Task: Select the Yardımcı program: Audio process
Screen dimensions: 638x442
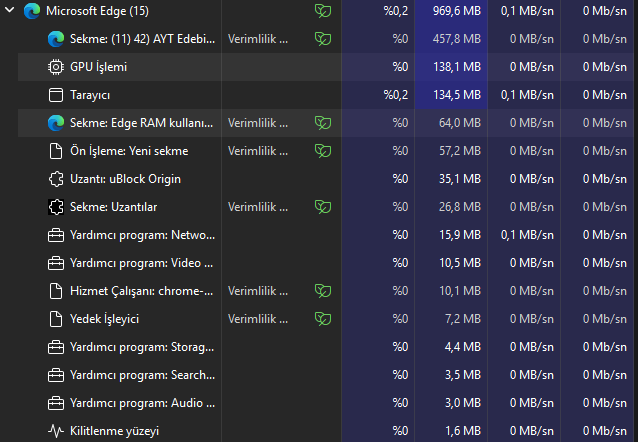Action: (x=141, y=403)
